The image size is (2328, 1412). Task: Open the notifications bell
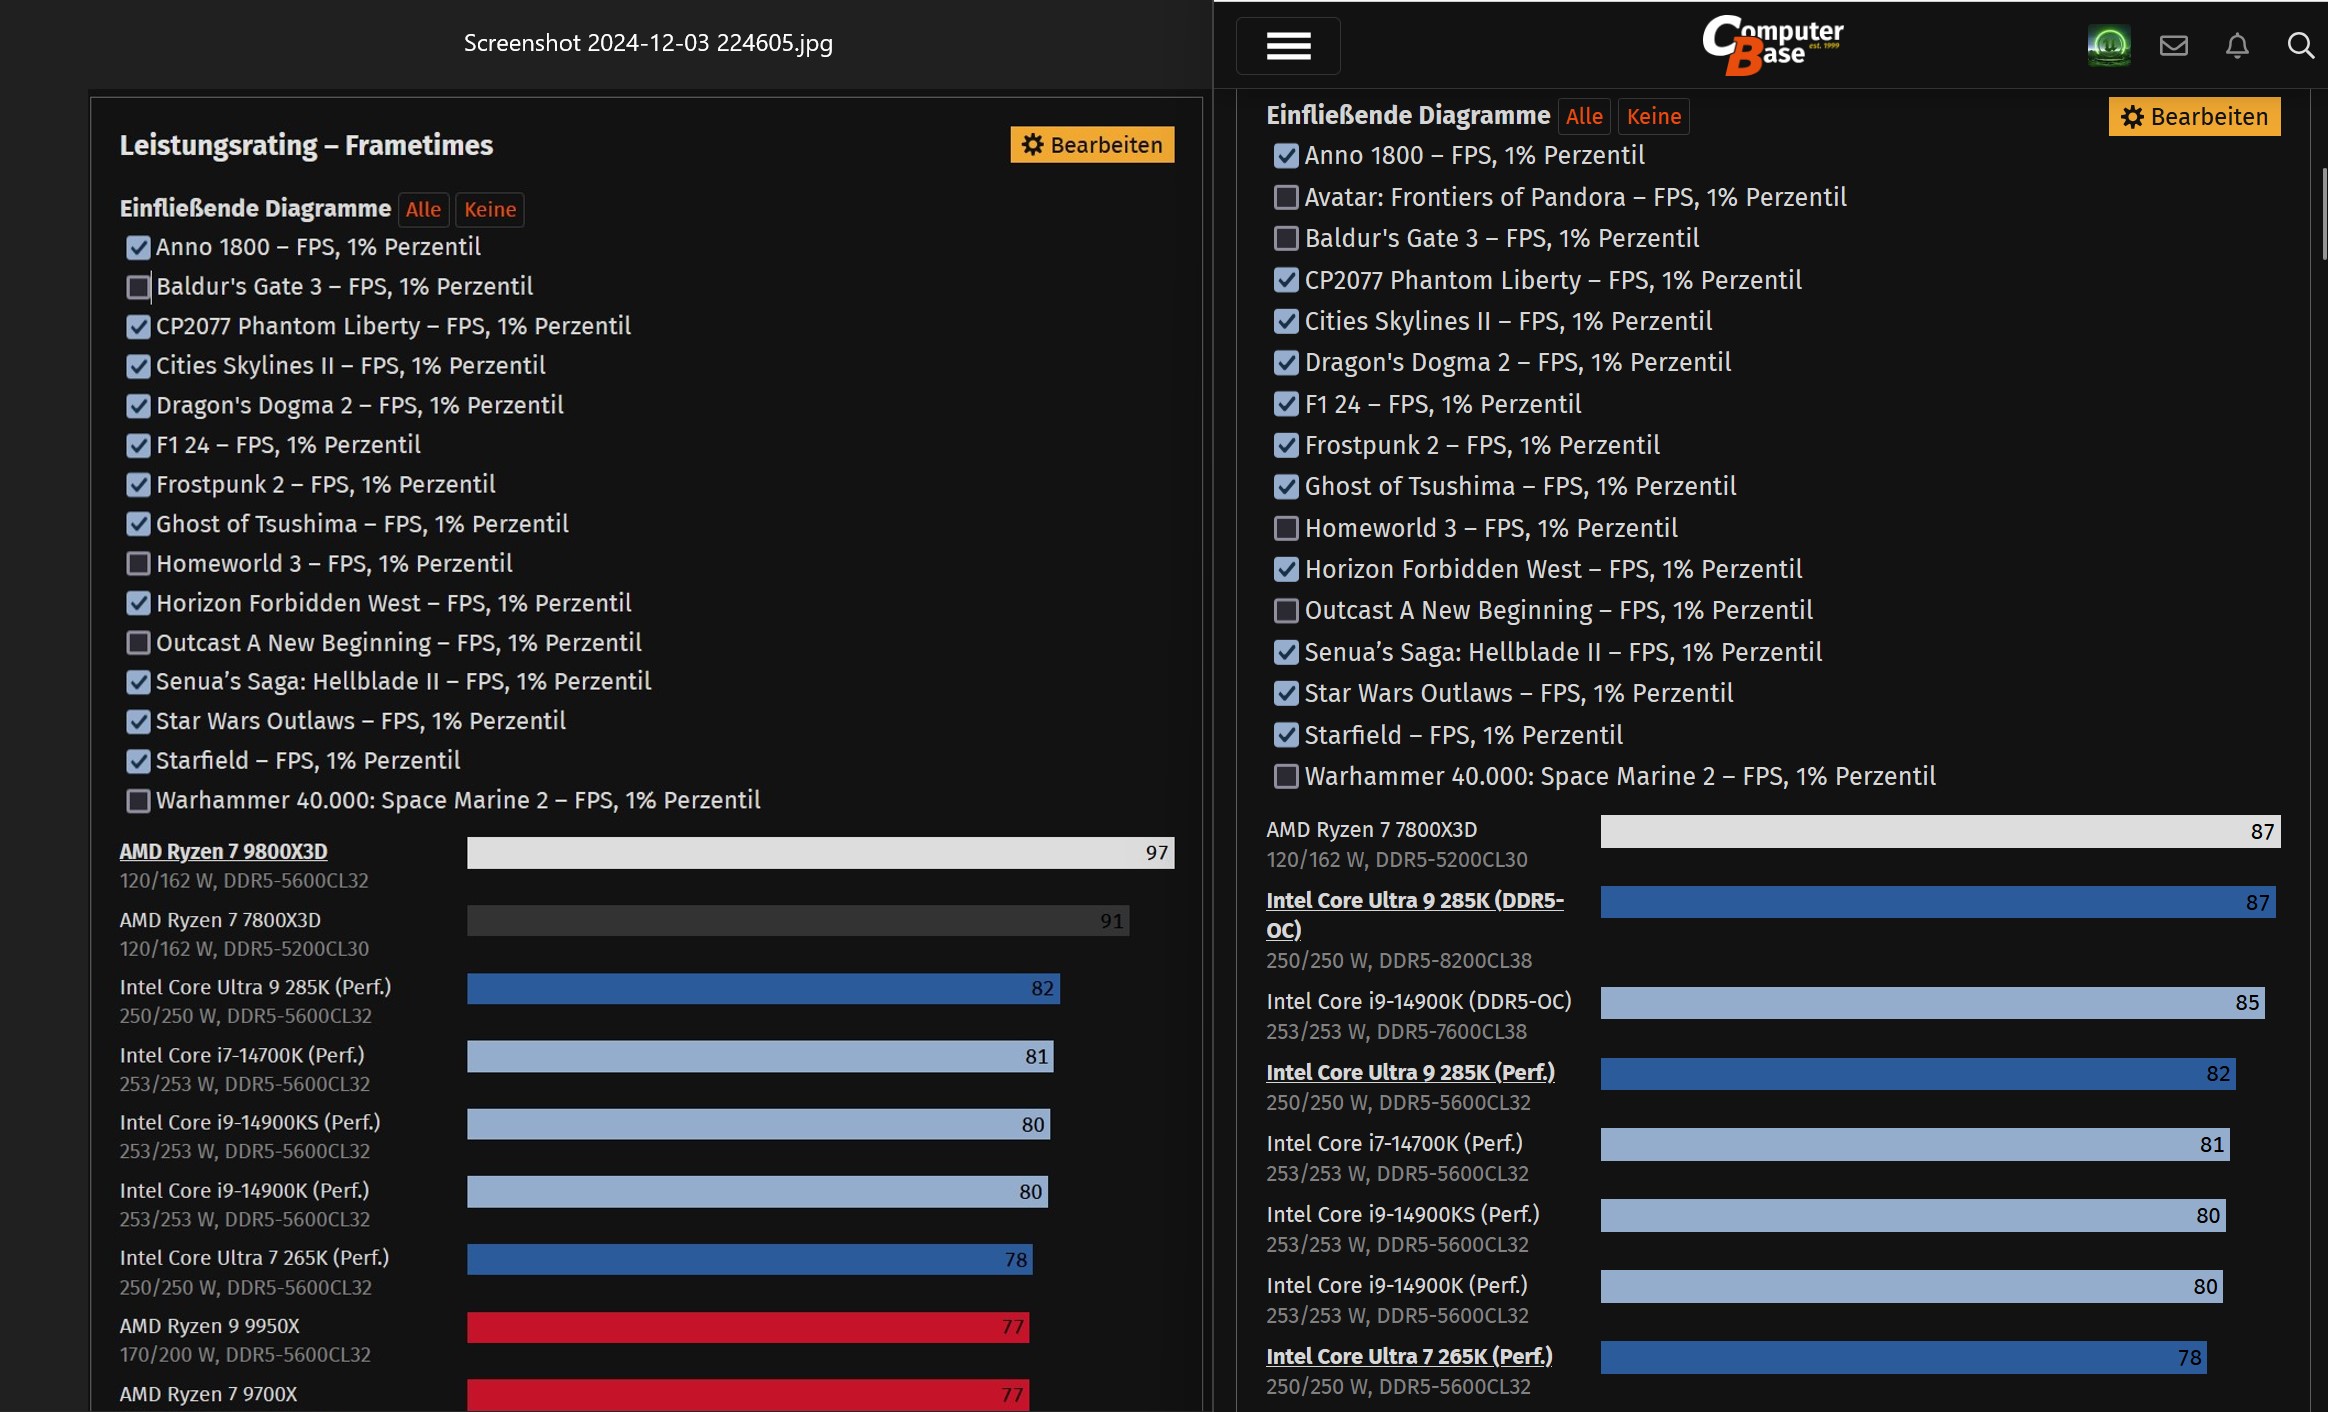pyautogui.click(x=2237, y=46)
